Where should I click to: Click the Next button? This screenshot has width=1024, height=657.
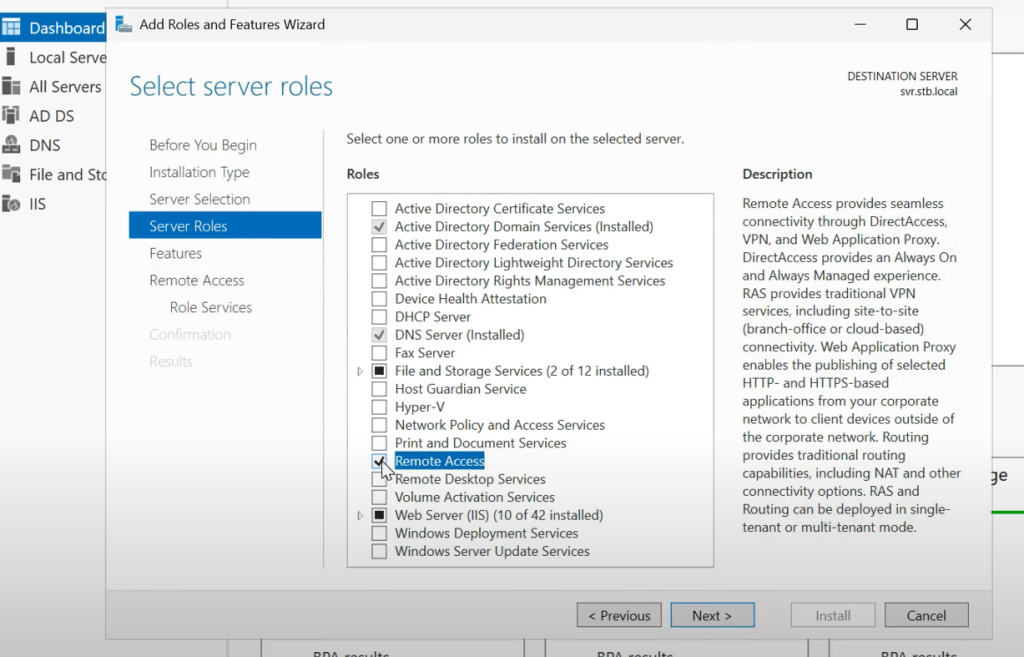(712, 615)
